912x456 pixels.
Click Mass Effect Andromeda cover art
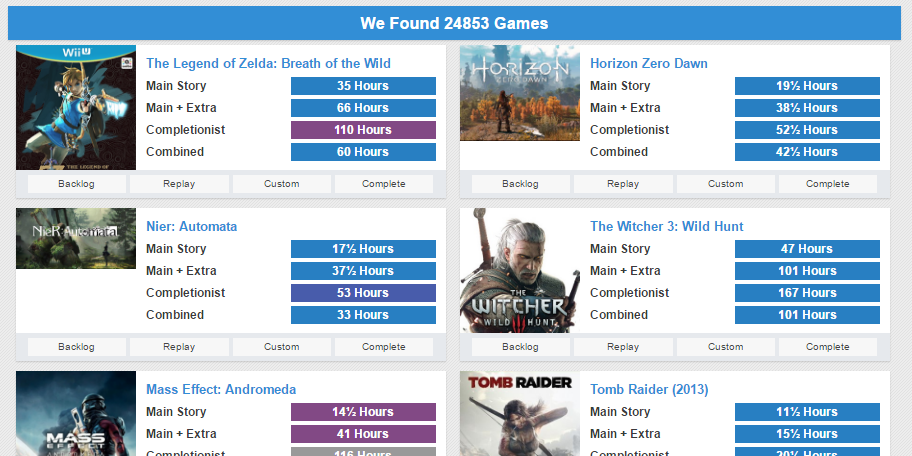tap(76, 414)
